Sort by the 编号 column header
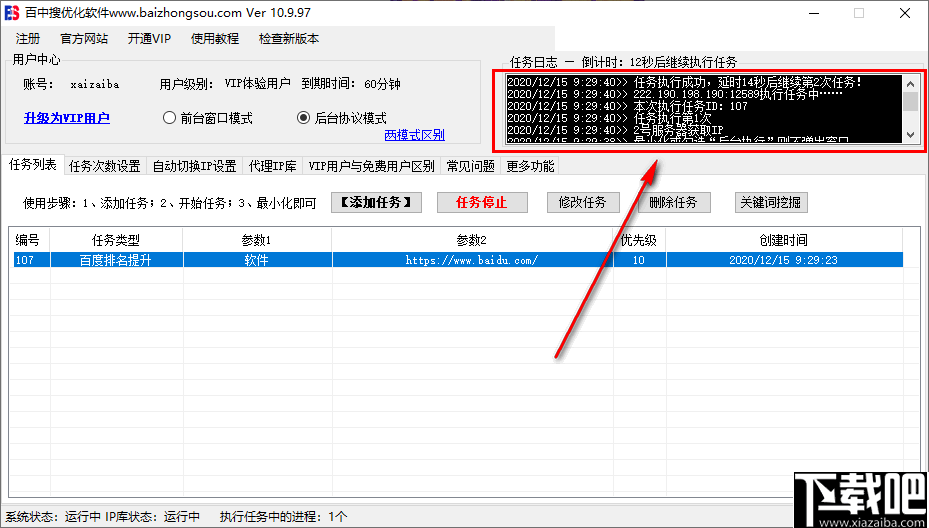Screen dimensions: 929x528 tap(28, 240)
